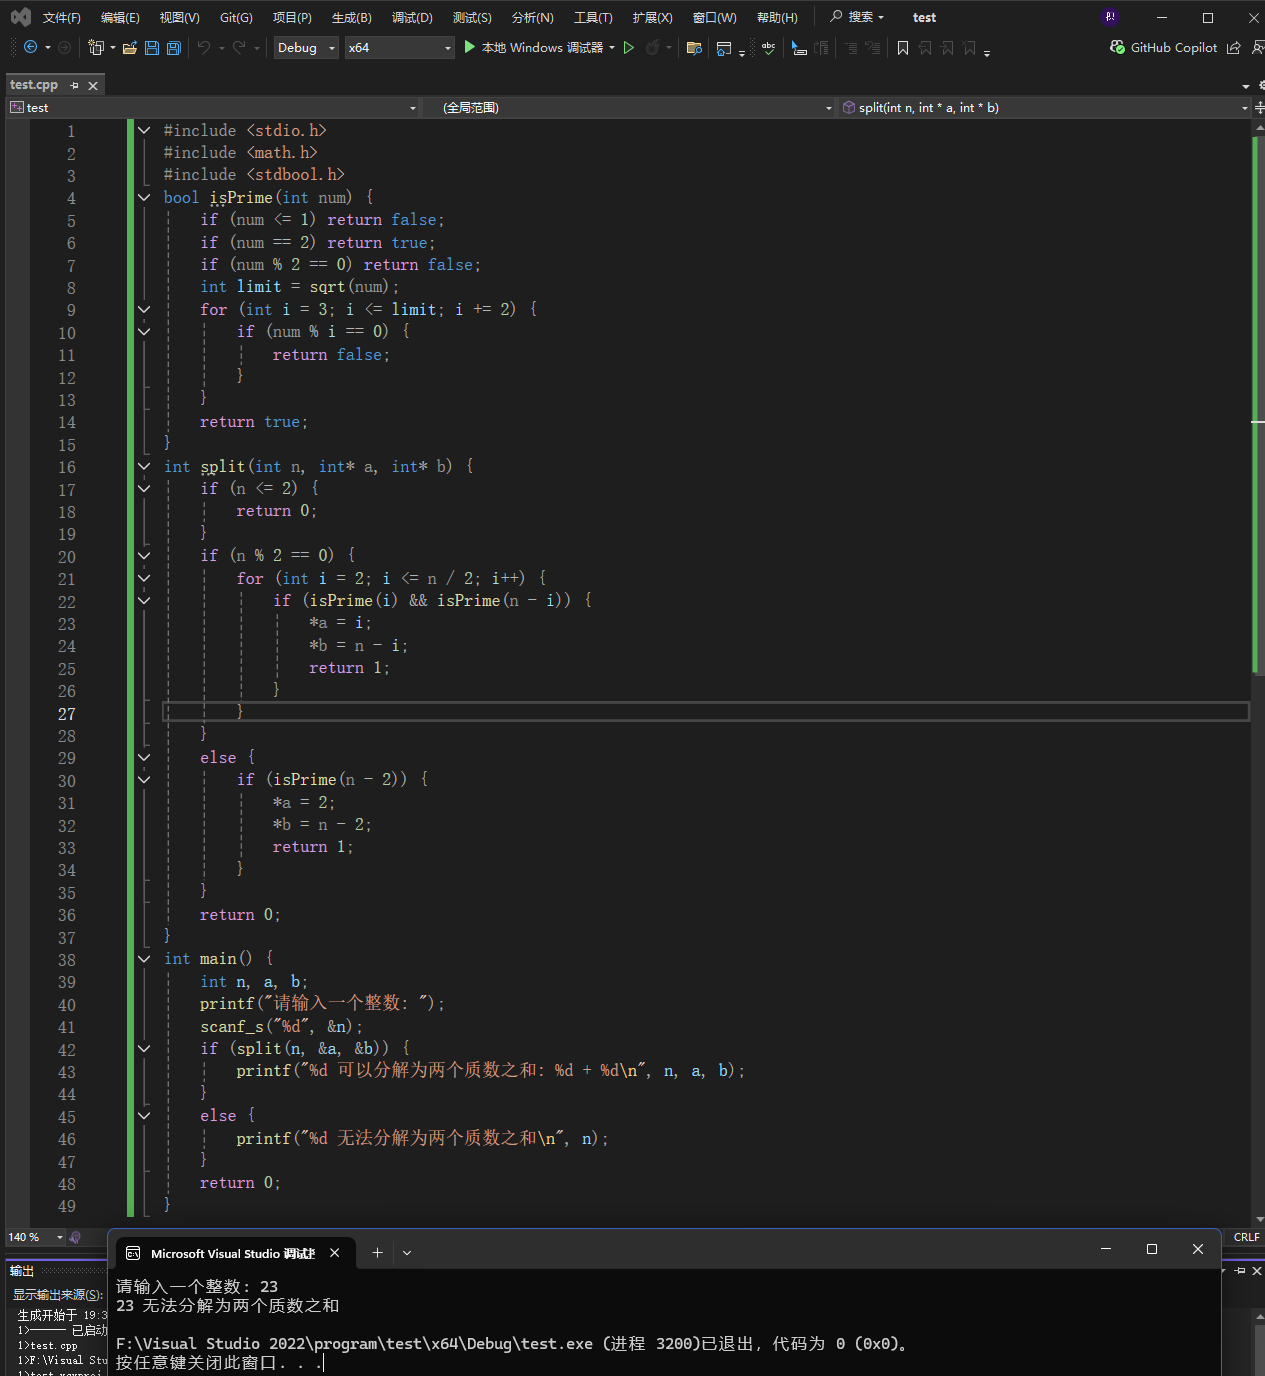Click the GitHub Copilot icon
Viewport: 1265px width, 1376px height.
(x=1118, y=47)
